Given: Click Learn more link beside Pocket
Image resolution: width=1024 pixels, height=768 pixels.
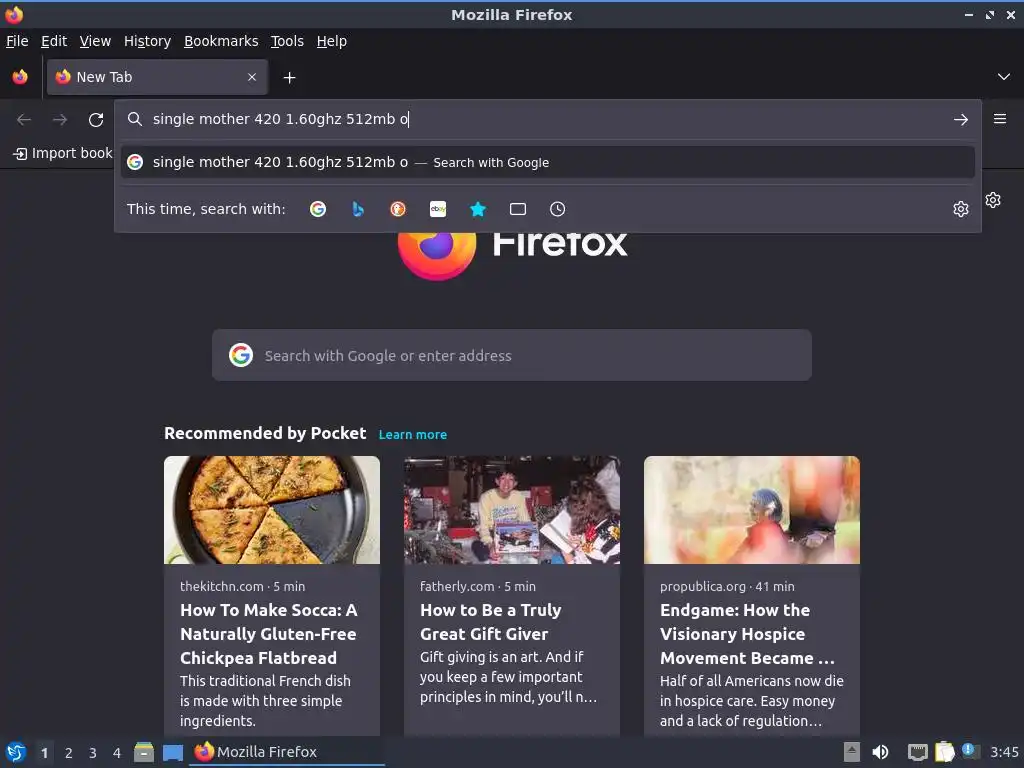Looking at the screenshot, I should (x=413, y=434).
